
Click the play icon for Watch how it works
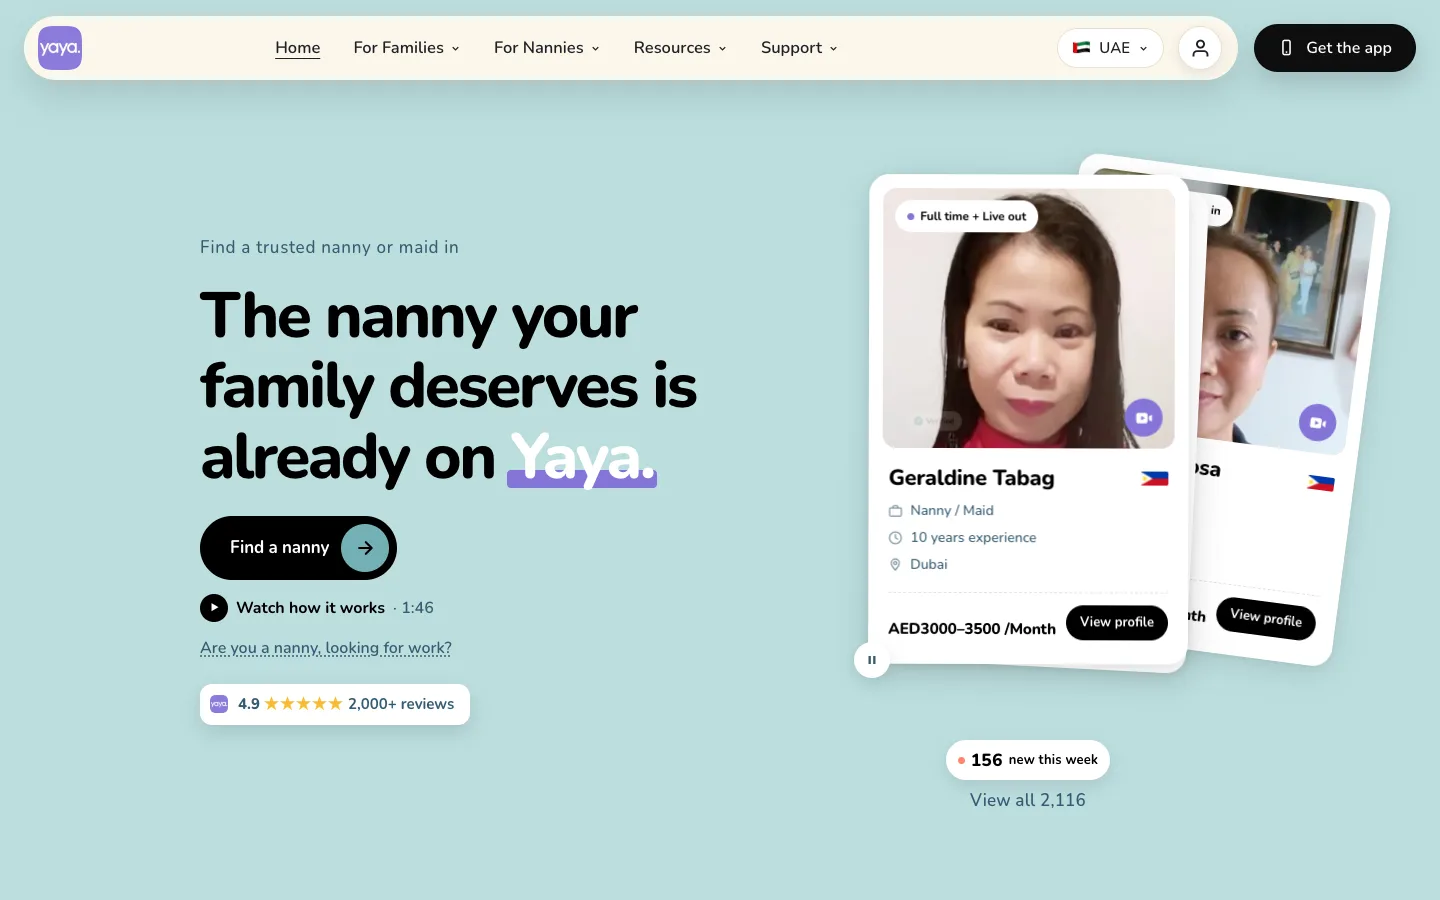point(214,608)
